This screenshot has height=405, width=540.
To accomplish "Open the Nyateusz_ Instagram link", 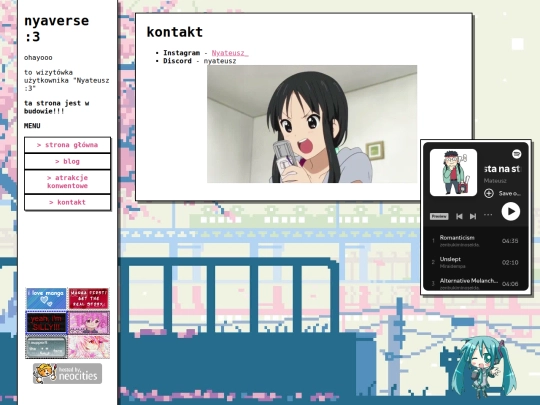I will coord(230,53).
